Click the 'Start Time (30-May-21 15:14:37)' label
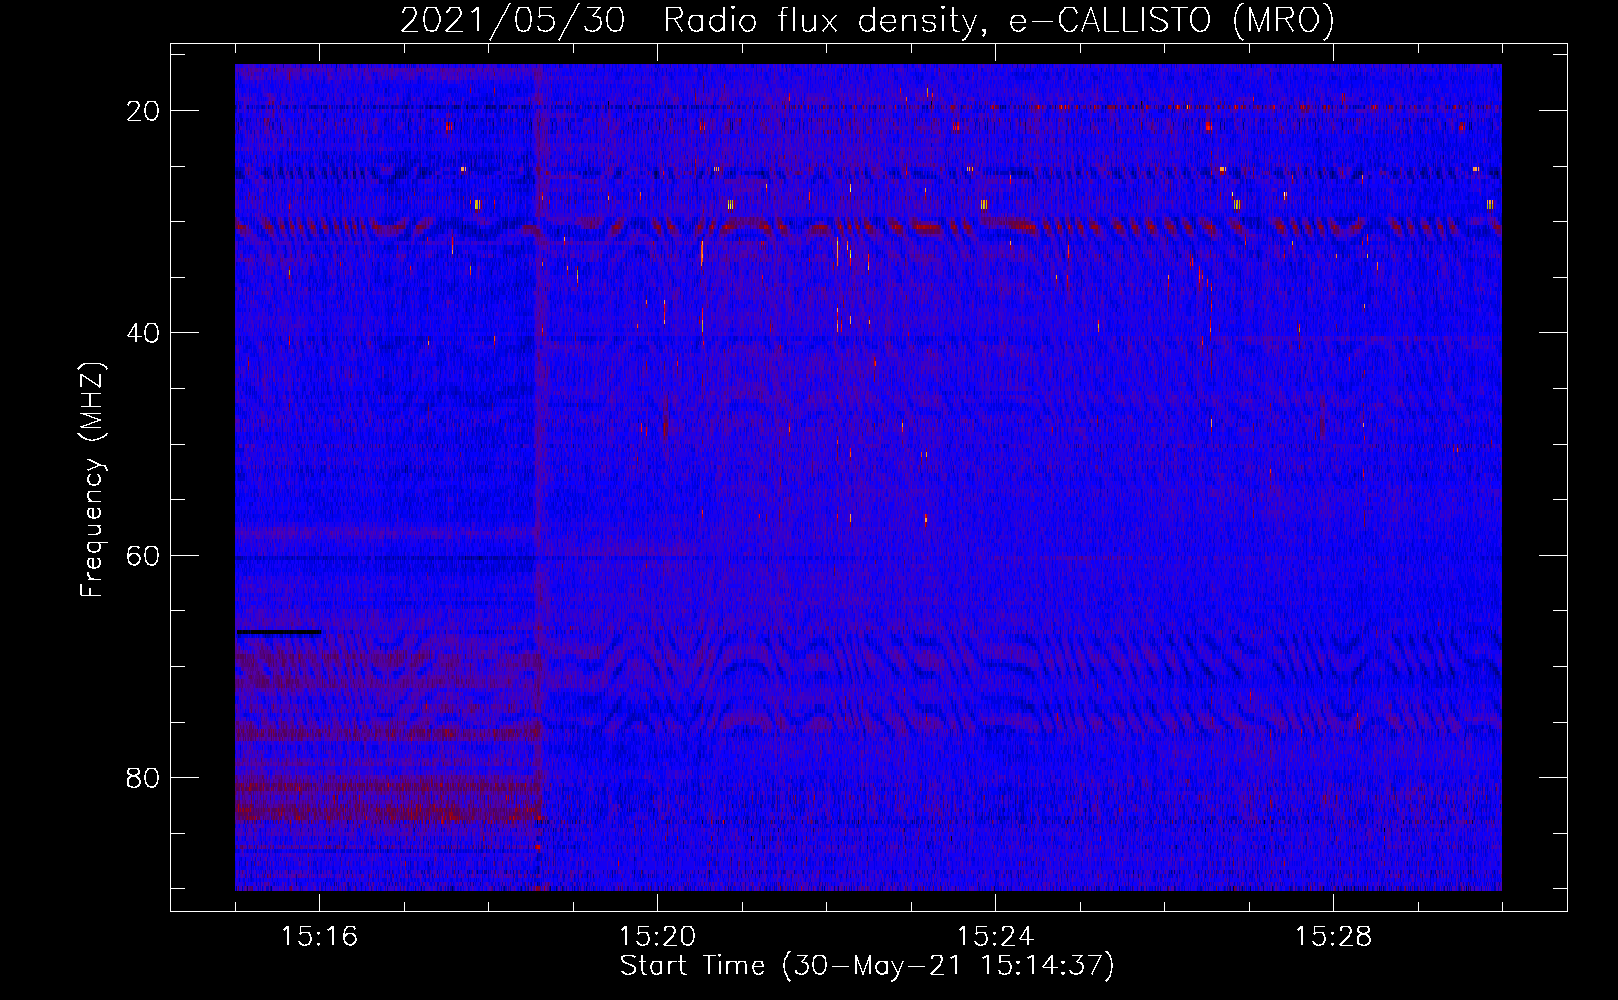1618x1000 pixels. tap(867, 966)
